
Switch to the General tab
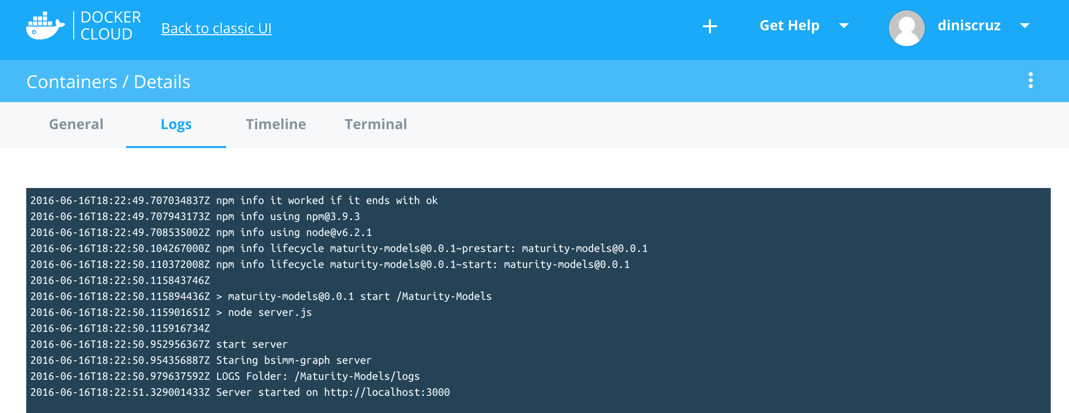pyautogui.click(x=76, y=124)
